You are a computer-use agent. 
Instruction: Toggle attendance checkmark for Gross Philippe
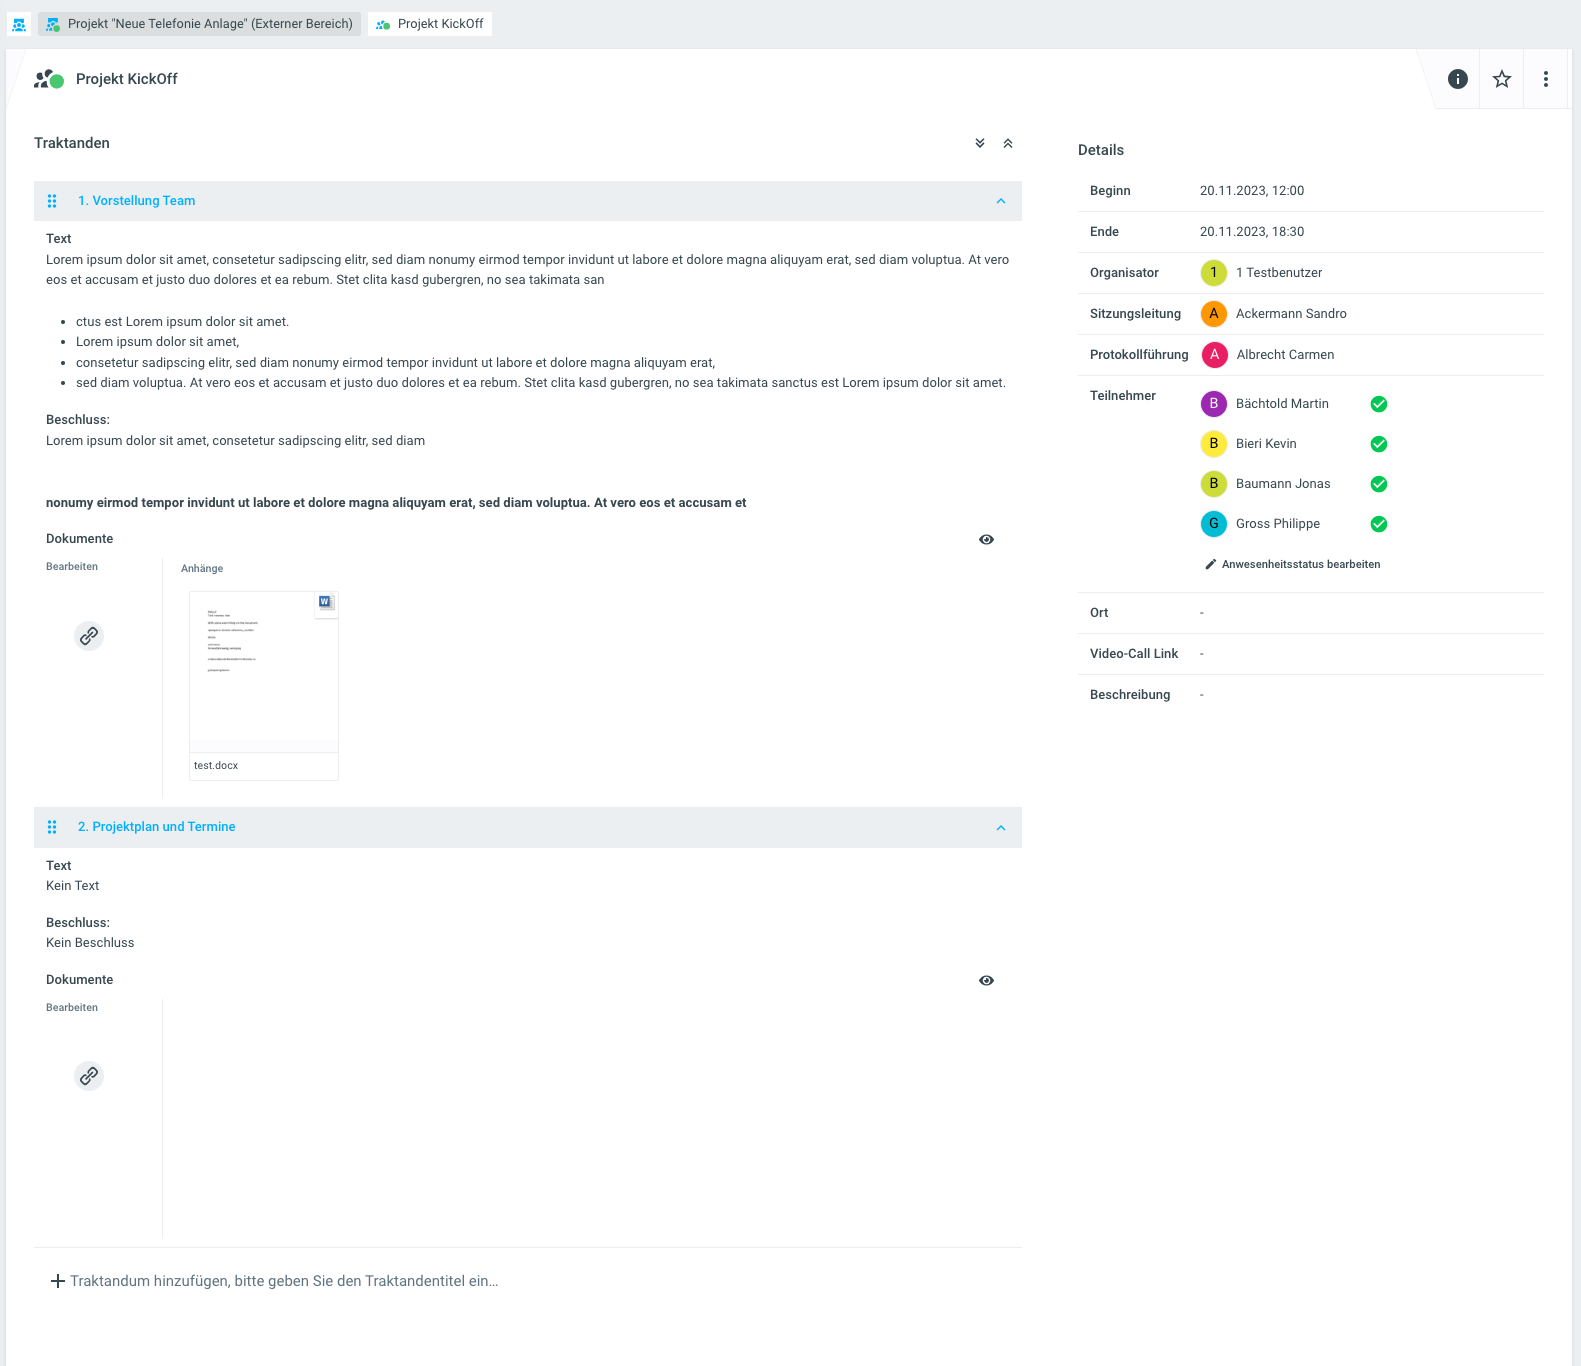click(x=1379, y=524)
